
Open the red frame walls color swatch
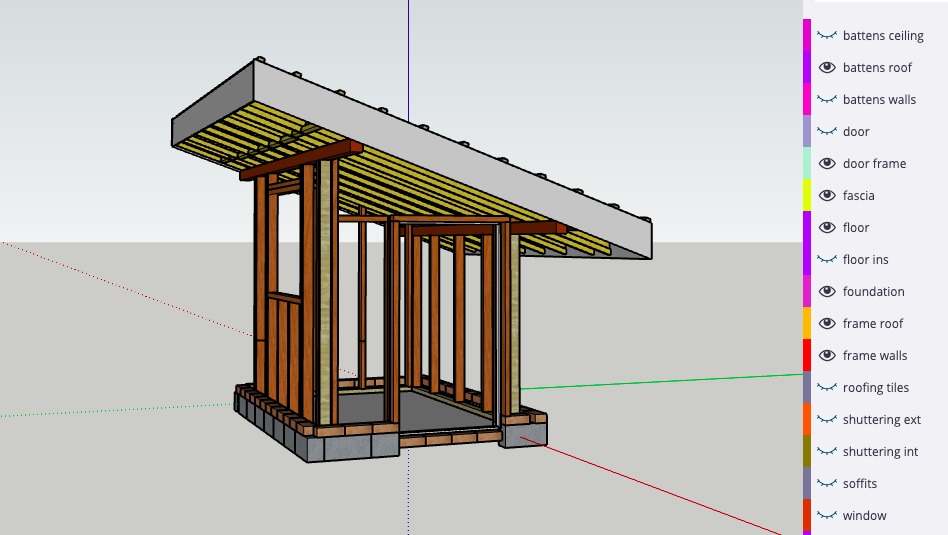pyautogui.click(x=807, y=356)
